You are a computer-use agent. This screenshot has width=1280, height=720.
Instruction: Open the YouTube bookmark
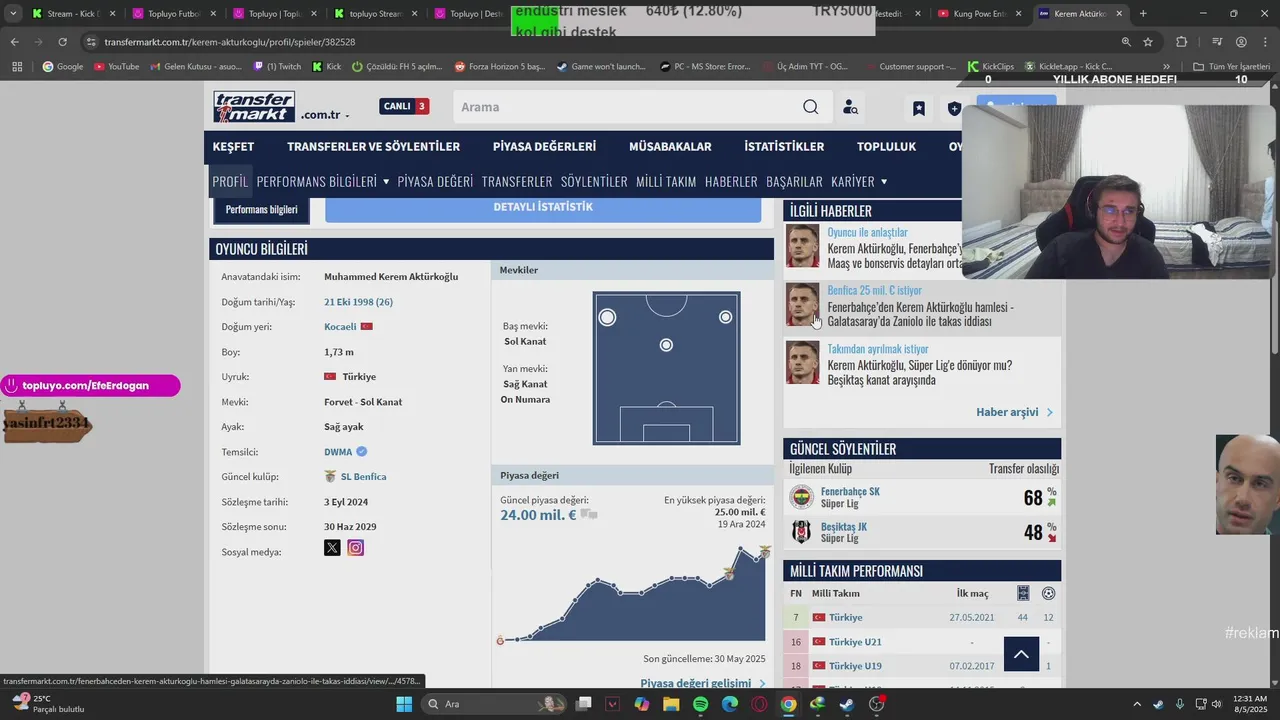[x=116, y=67]
